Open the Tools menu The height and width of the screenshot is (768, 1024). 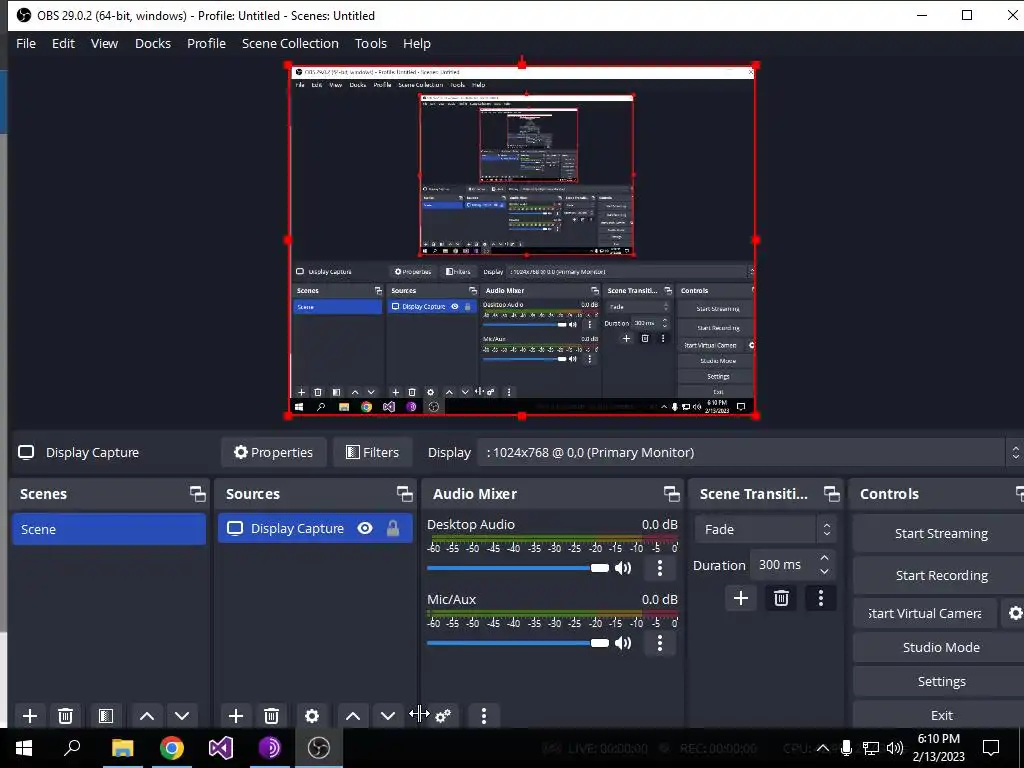pos(371,43)
